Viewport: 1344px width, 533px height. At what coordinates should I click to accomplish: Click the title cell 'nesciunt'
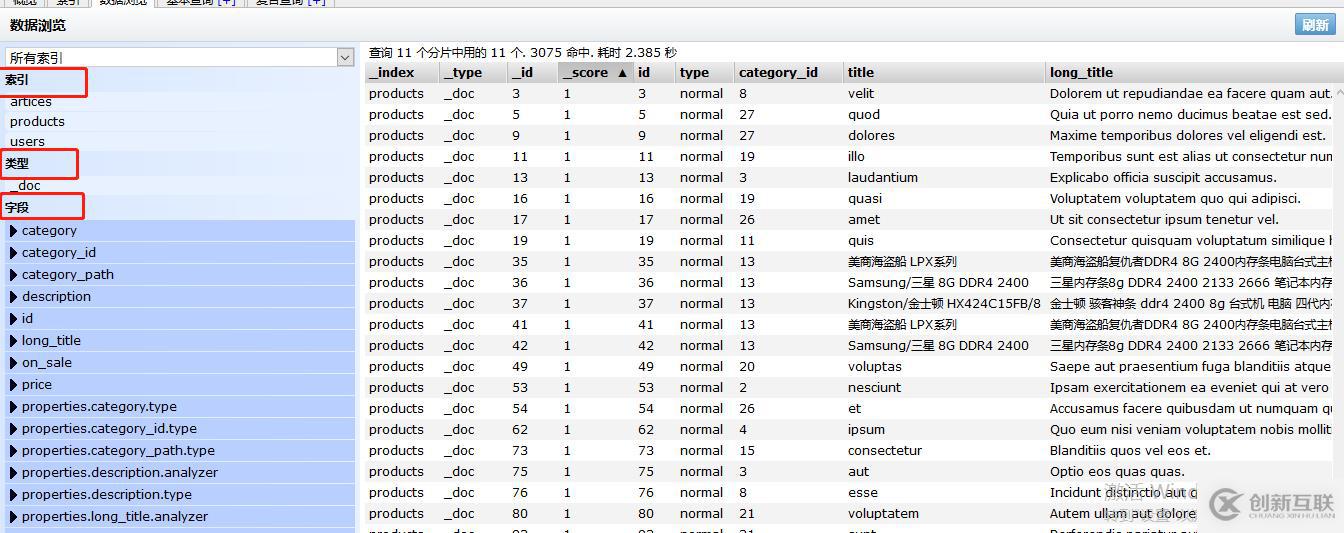point(874,387)
